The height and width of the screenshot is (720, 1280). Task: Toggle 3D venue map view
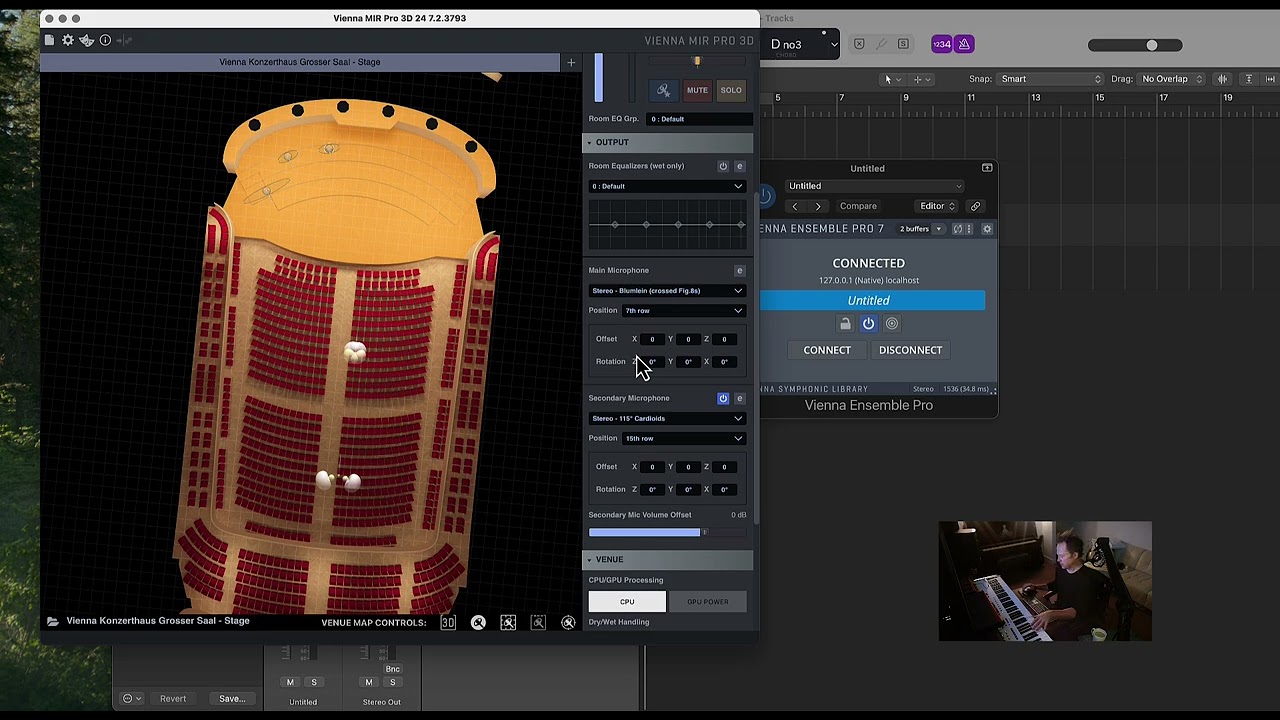pyautogui.click(x=448, y=622)
